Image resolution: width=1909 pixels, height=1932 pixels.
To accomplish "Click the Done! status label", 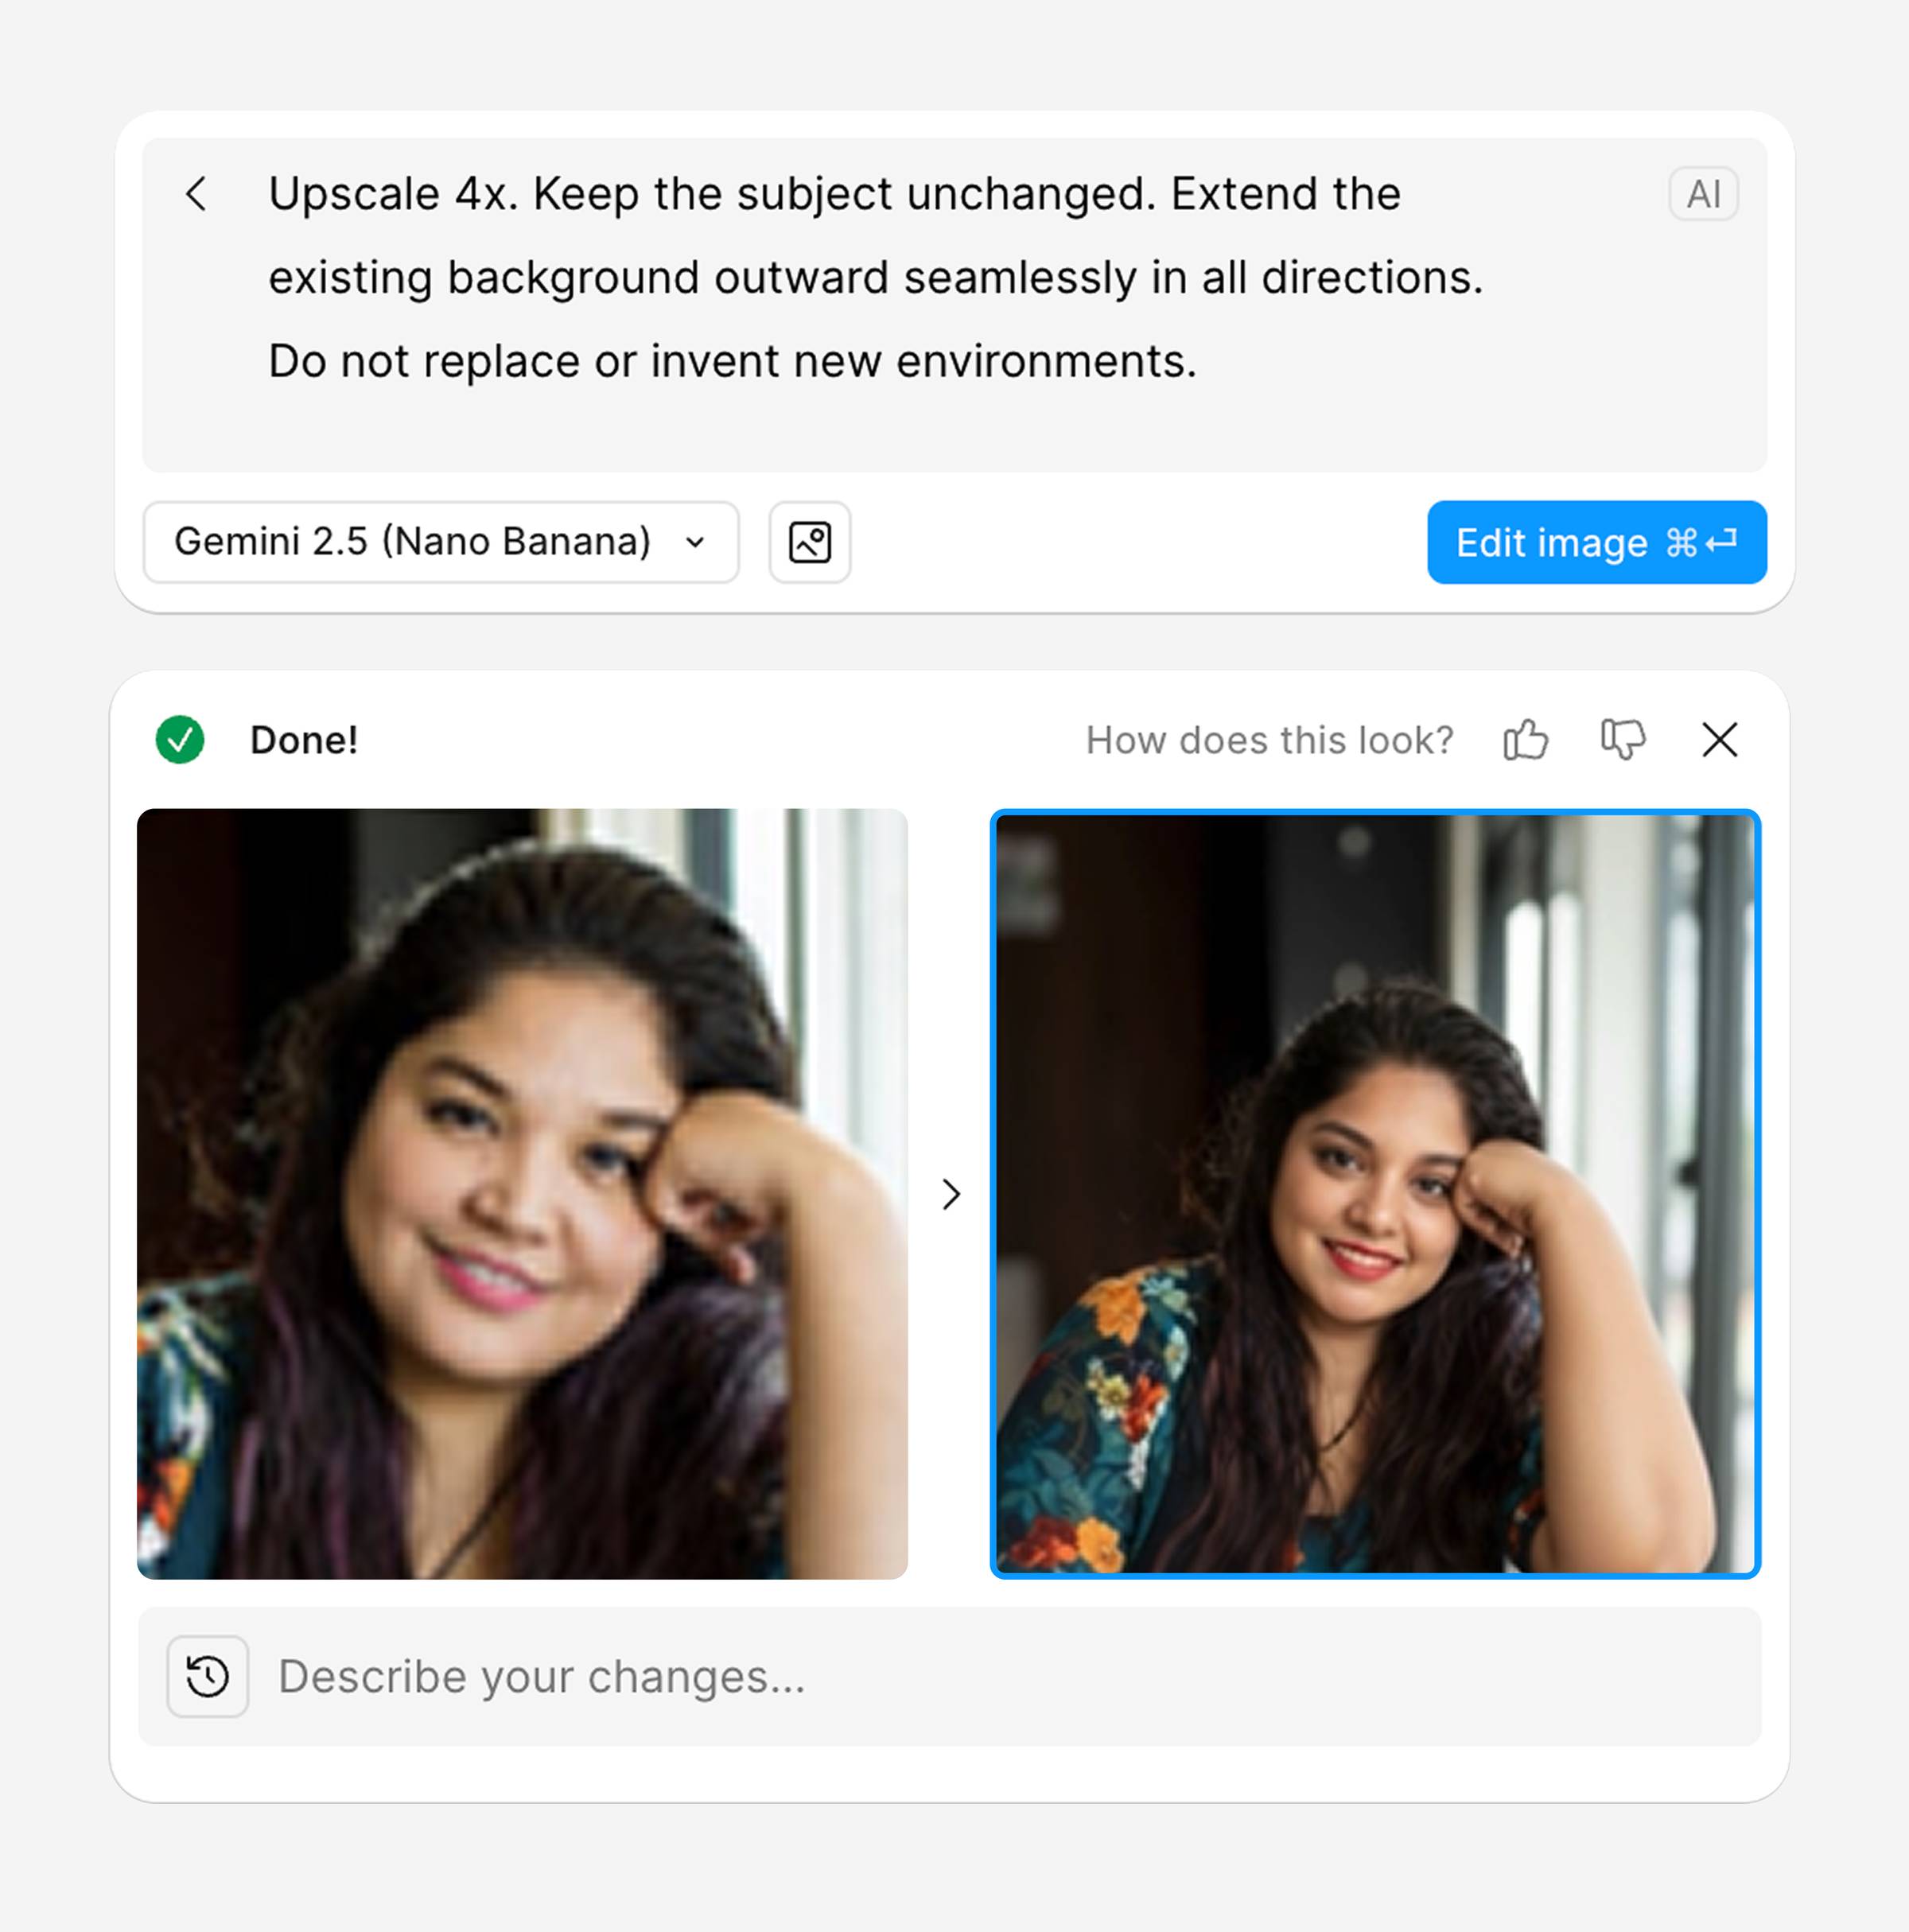I will coord(304,740).
